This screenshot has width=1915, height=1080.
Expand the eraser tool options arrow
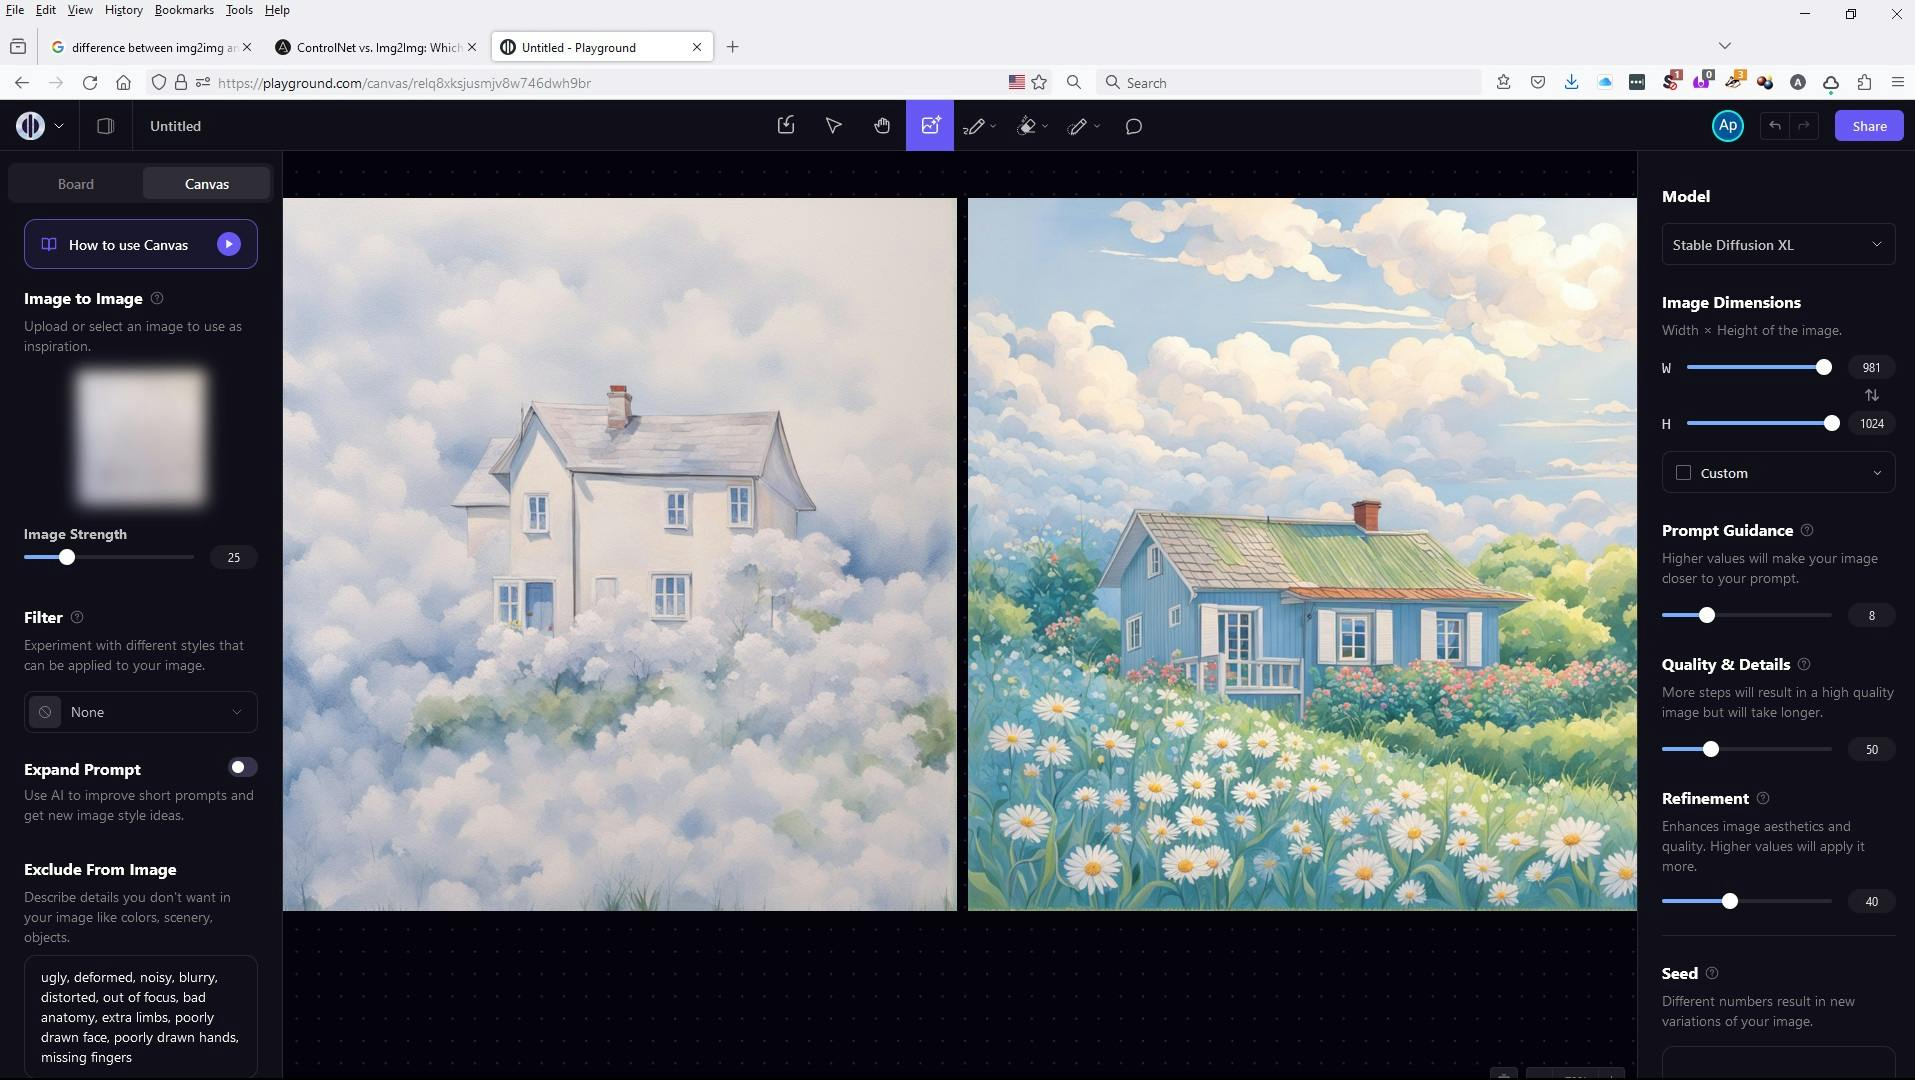pos(1045,126)
